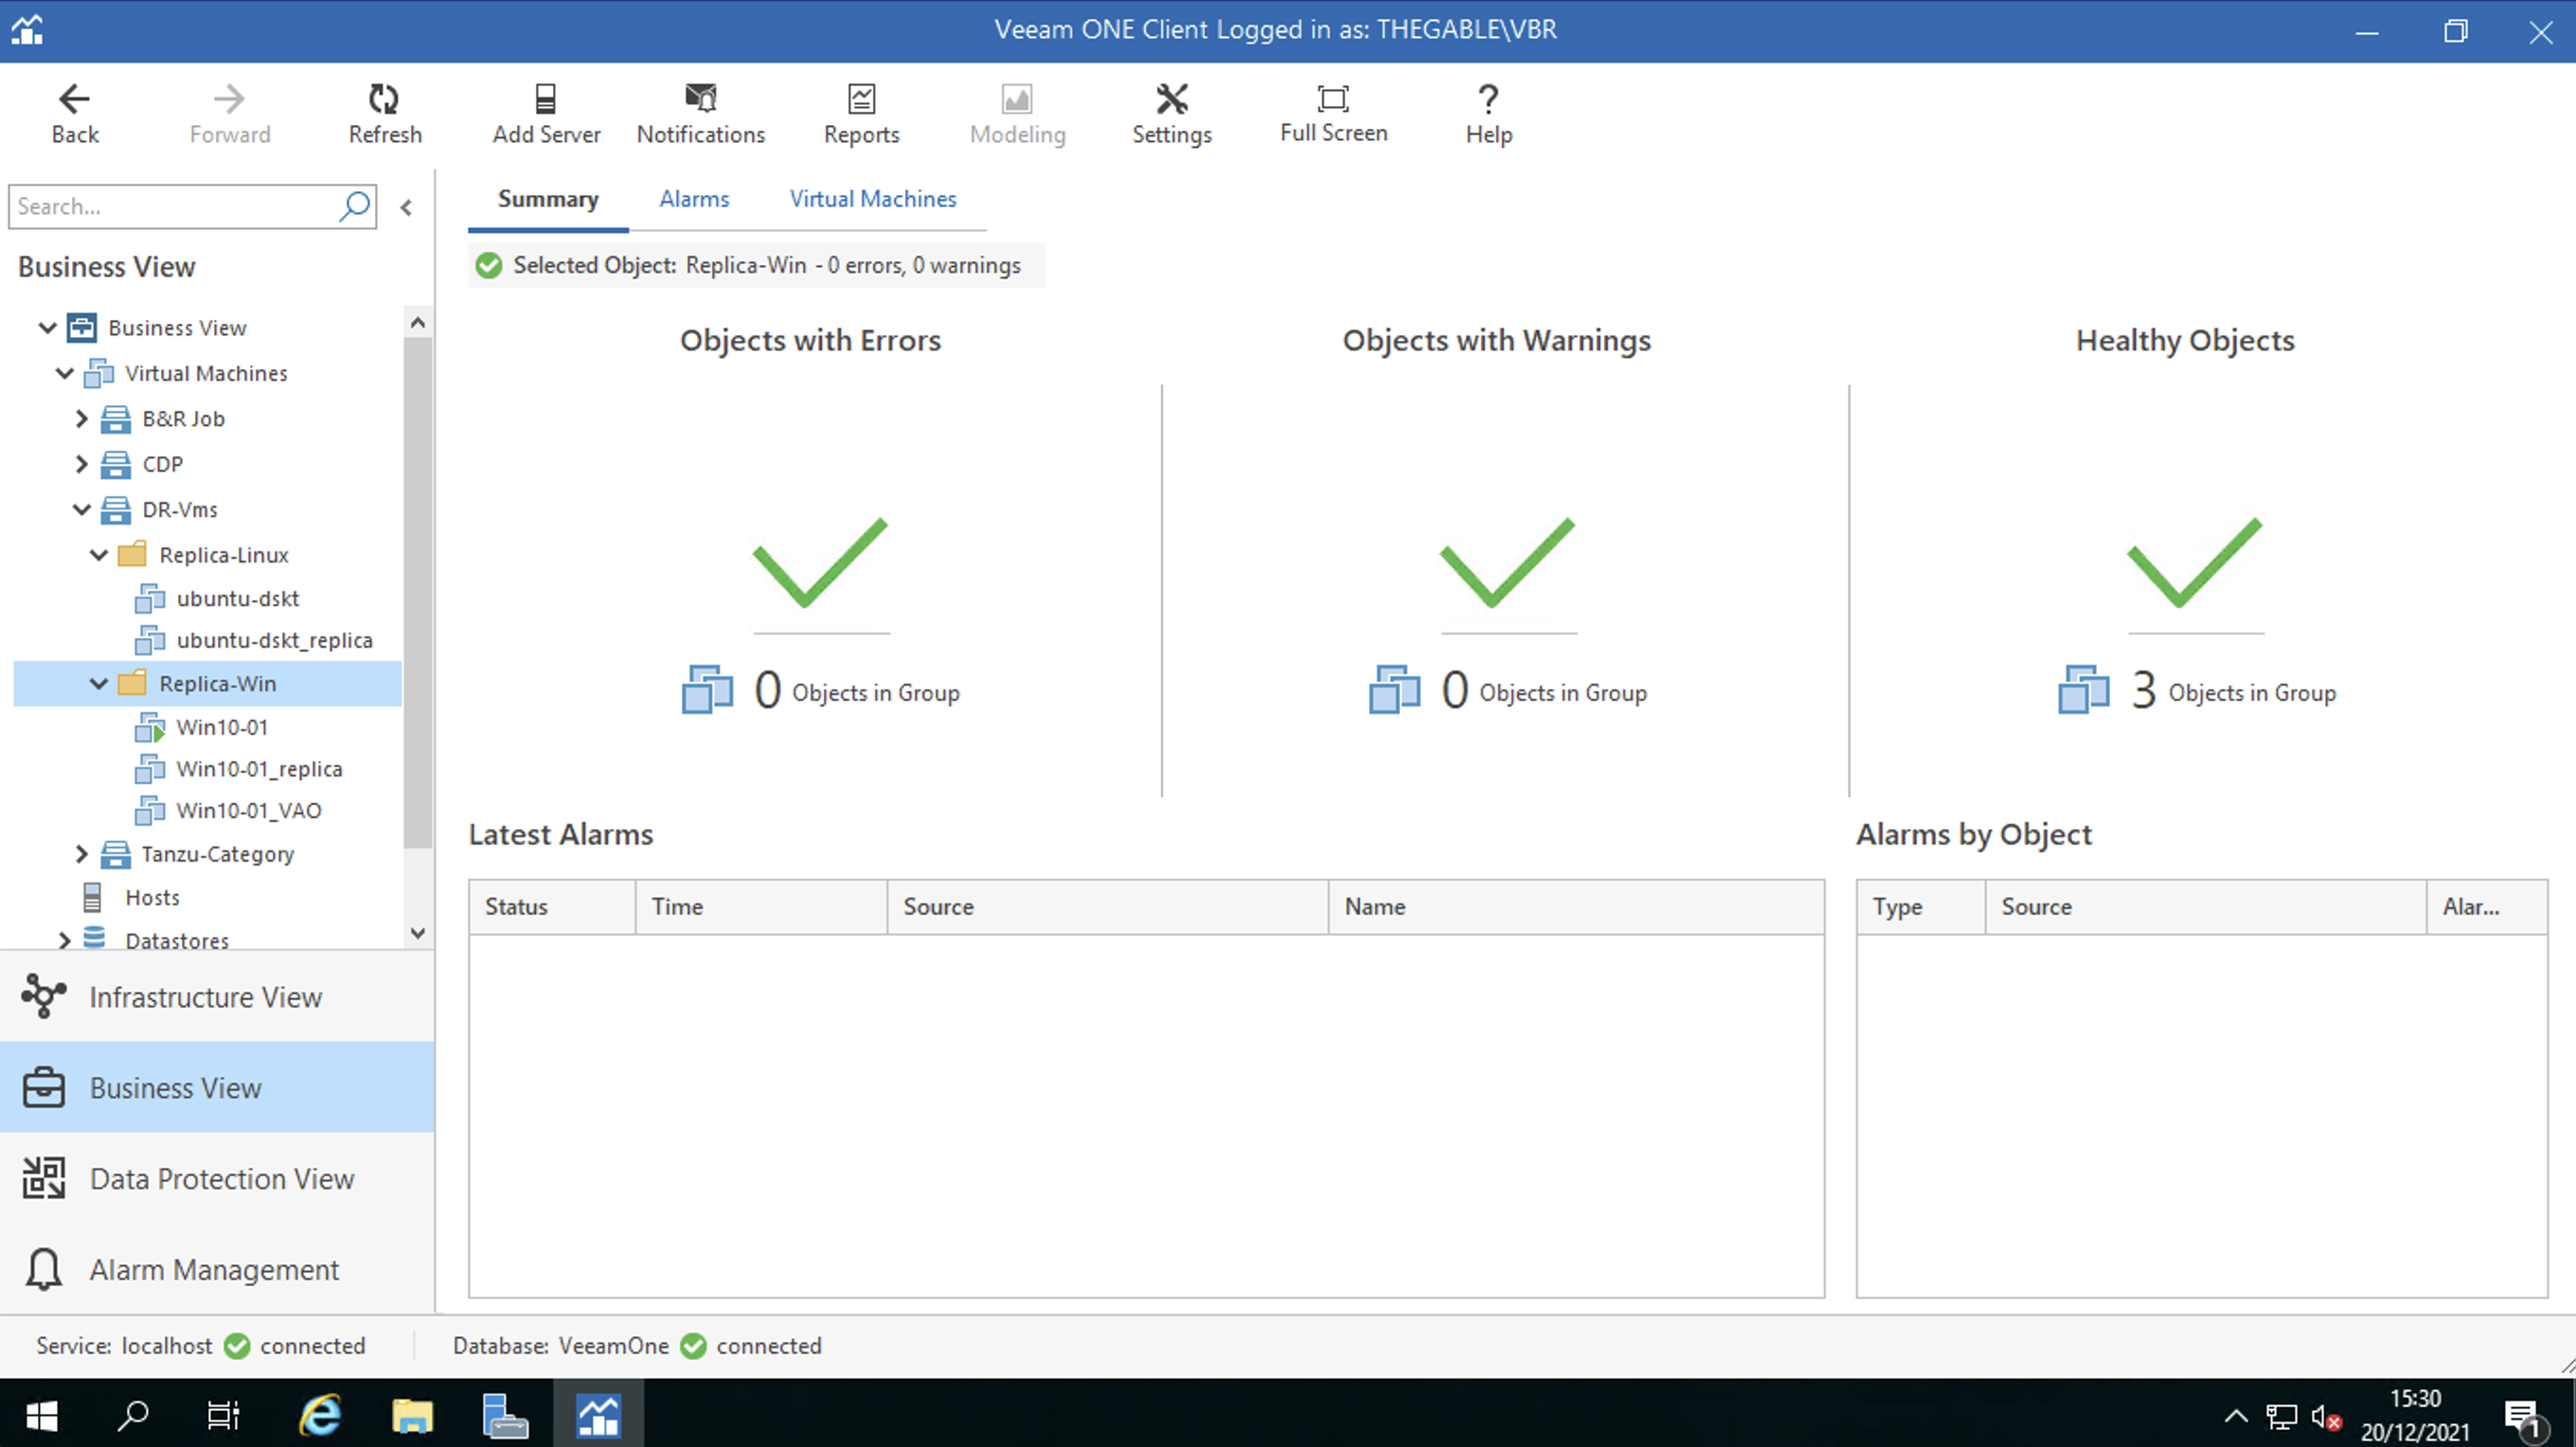Open Infrastructure View section
The image size is (2576, 1447).
(217, 997)
